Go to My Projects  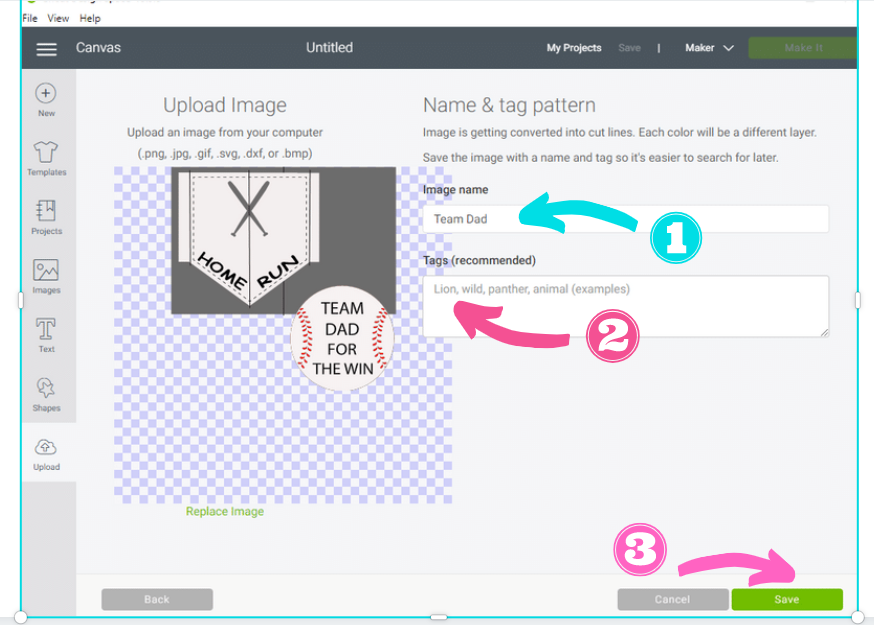coord(574,48)
